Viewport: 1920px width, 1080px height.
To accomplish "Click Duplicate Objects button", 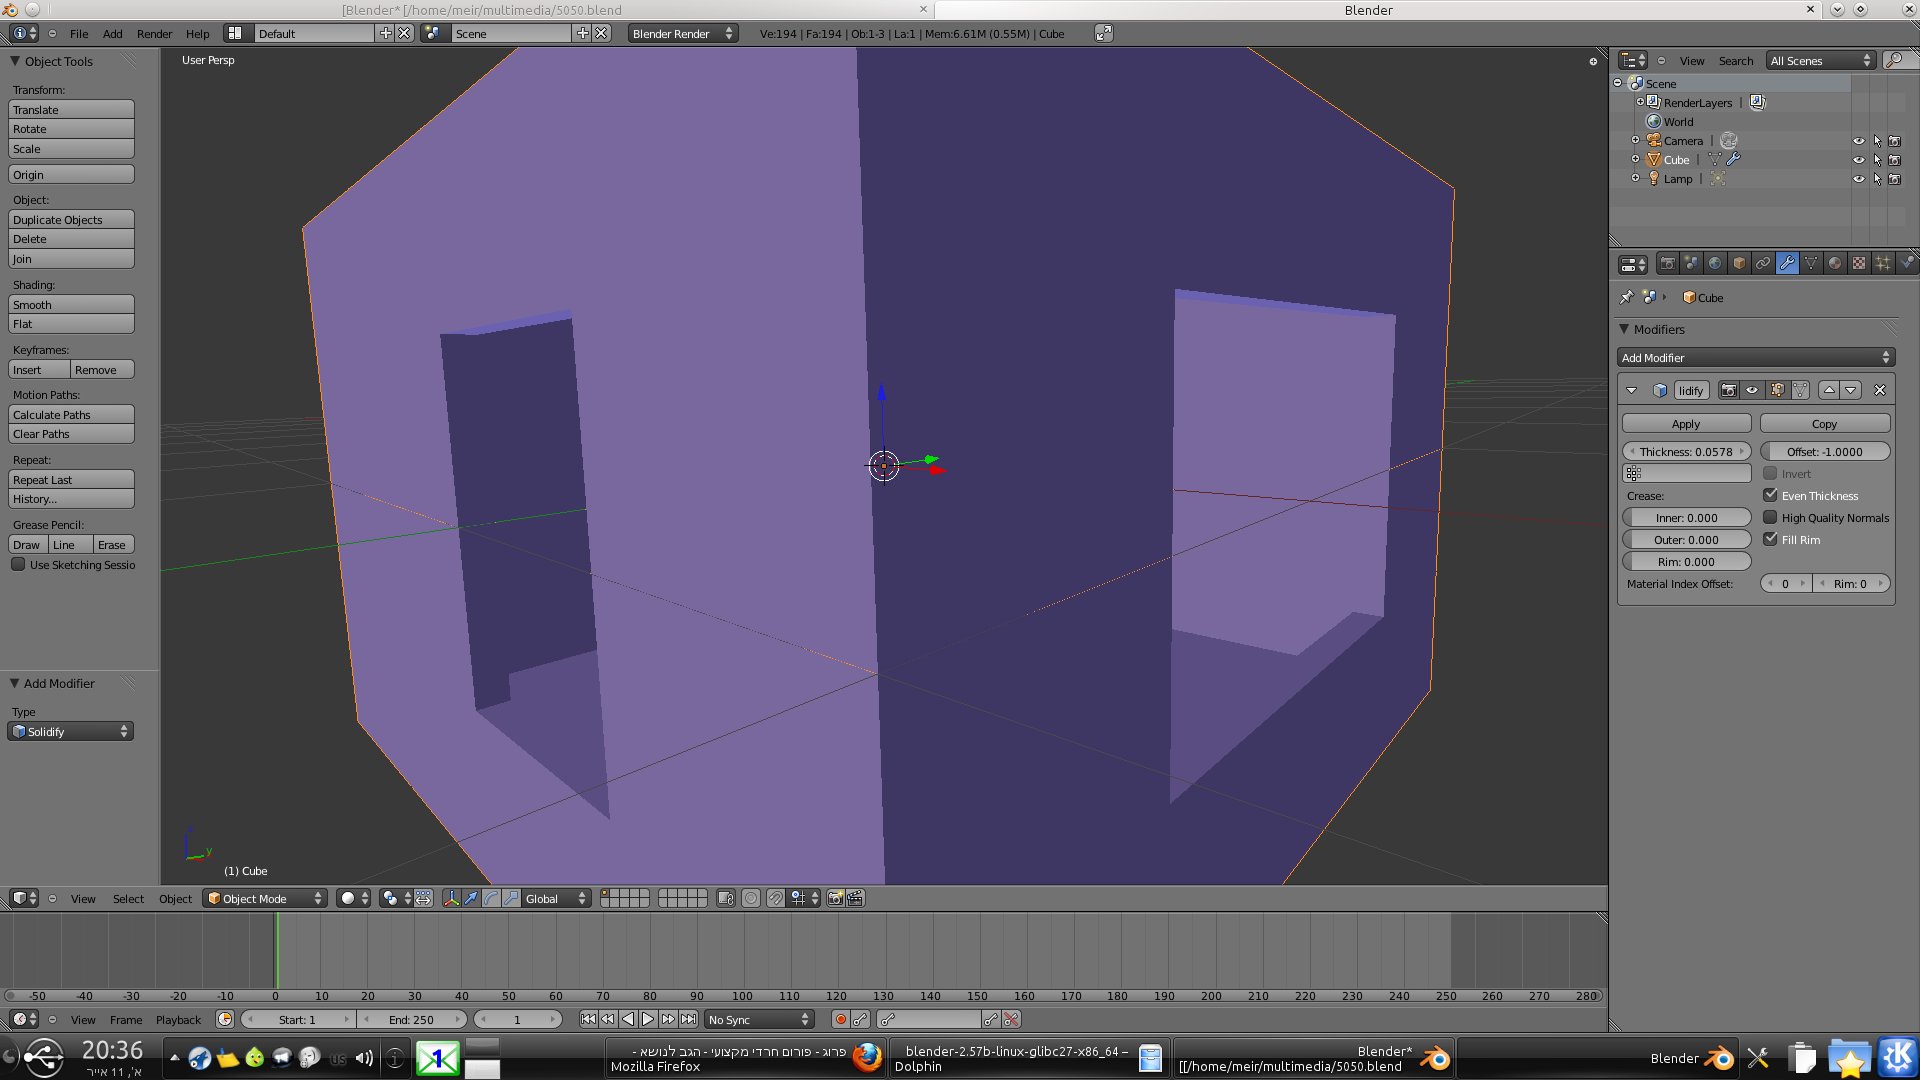I will (x=71, y=220).
